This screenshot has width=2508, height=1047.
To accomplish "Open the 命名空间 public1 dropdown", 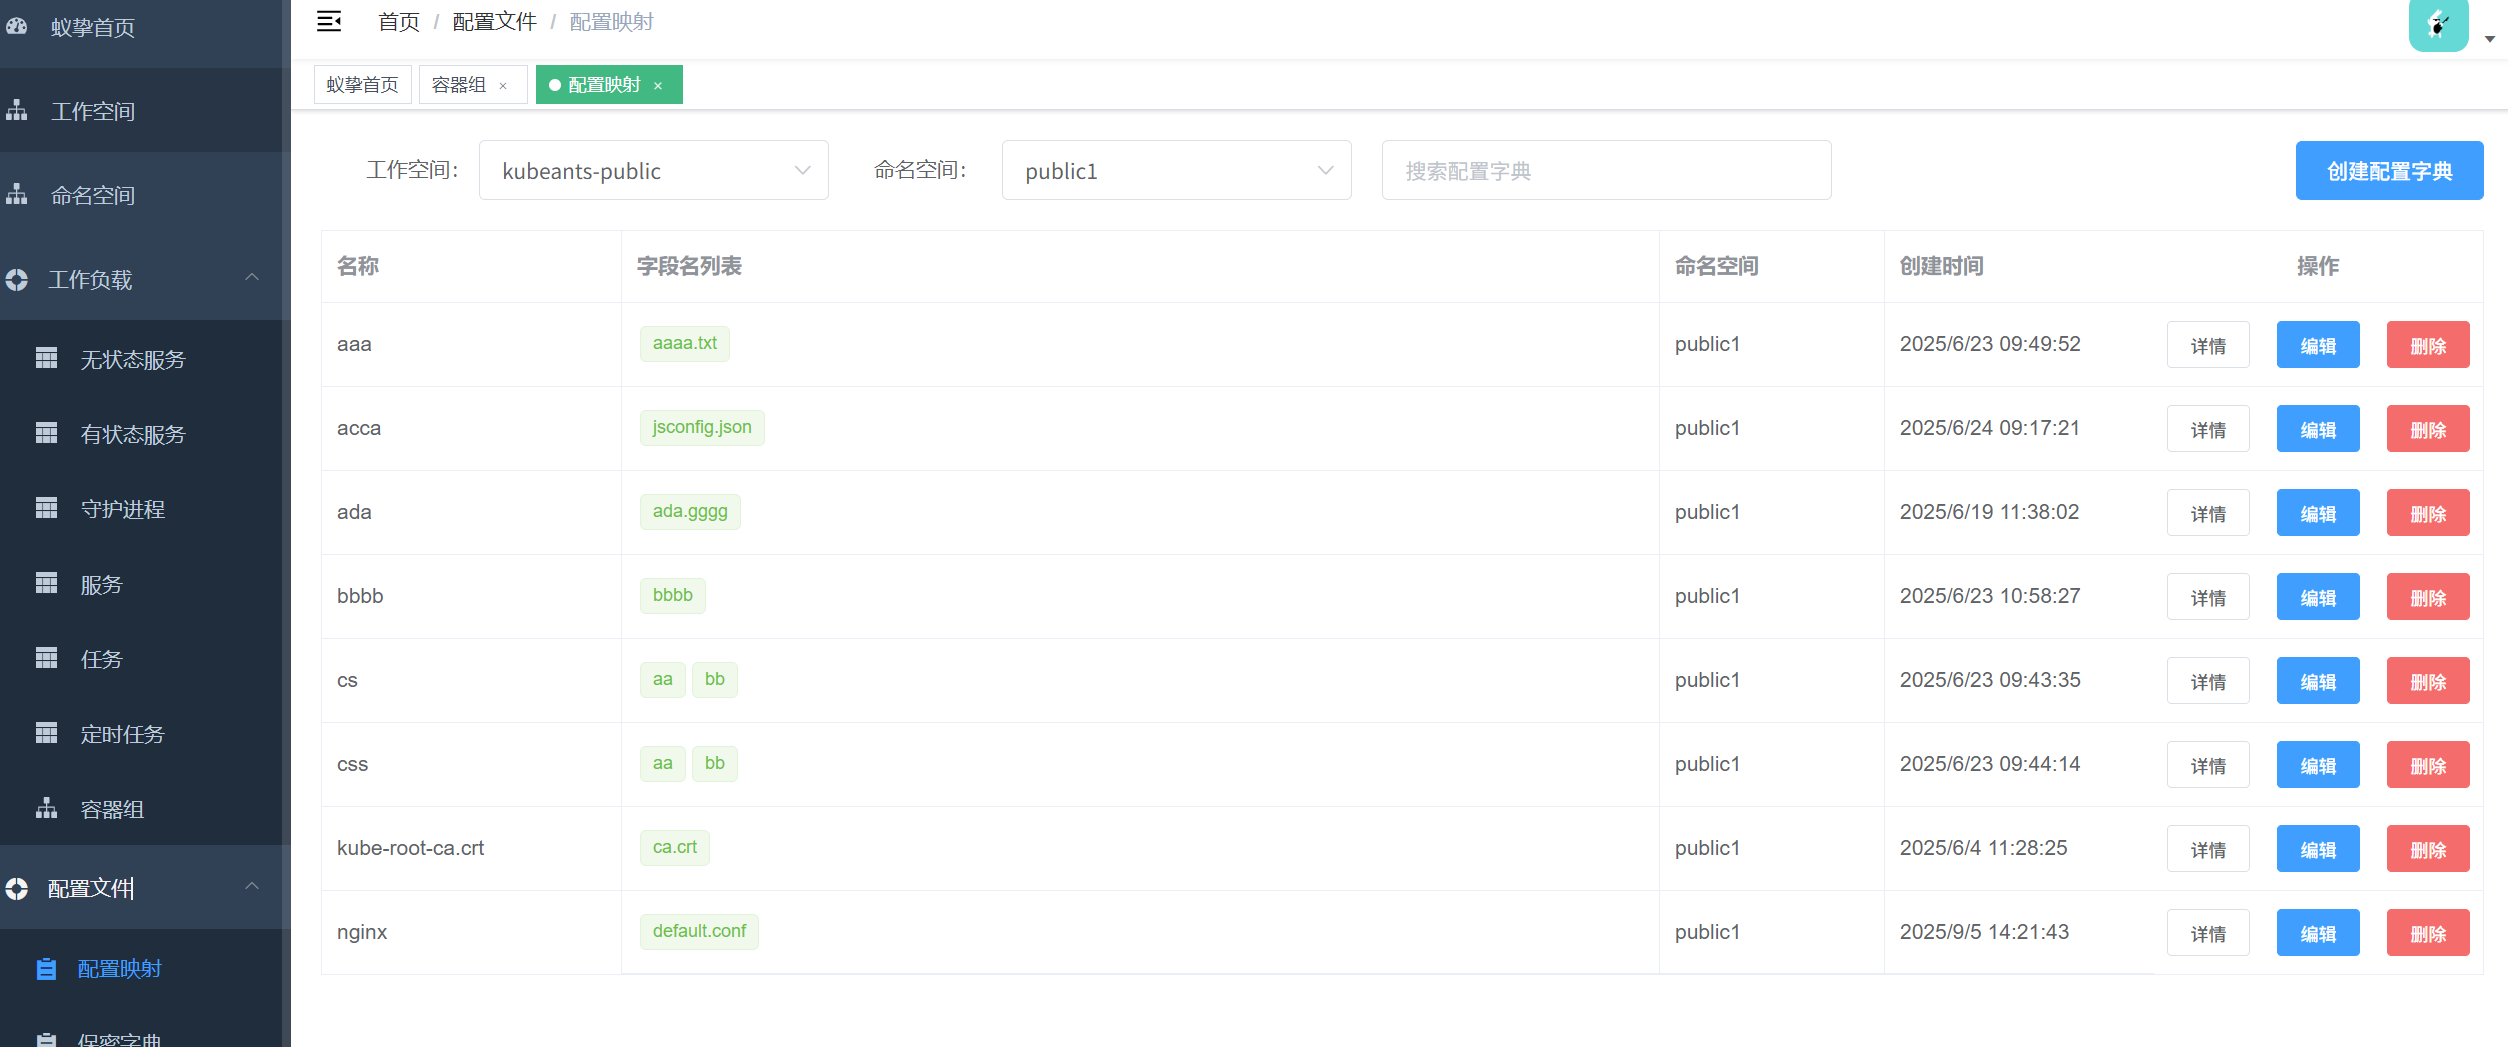I will [x=1176, y=171].
